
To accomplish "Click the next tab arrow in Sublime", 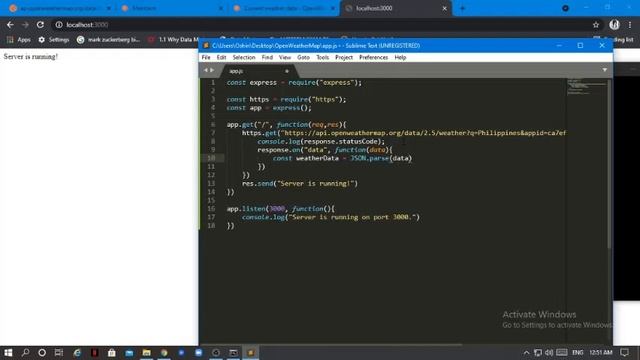I will (x=212, y=70).
